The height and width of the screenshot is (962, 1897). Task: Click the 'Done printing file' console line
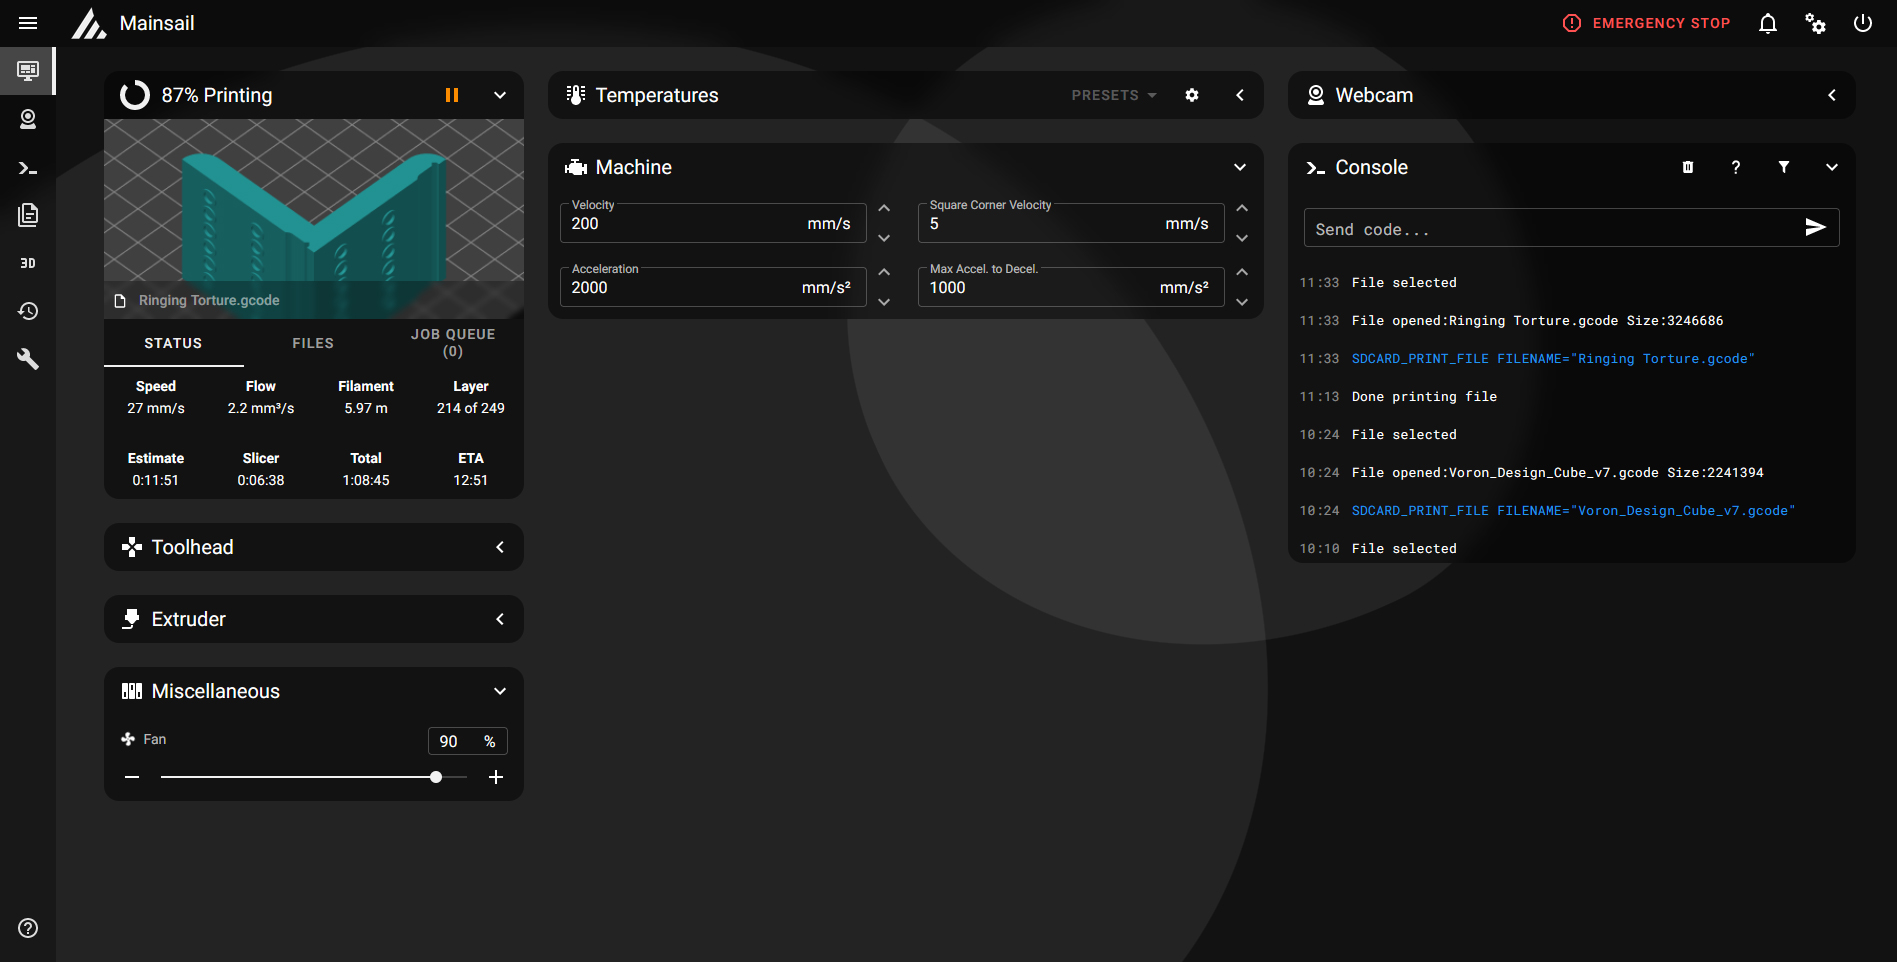click(1424, 397)
